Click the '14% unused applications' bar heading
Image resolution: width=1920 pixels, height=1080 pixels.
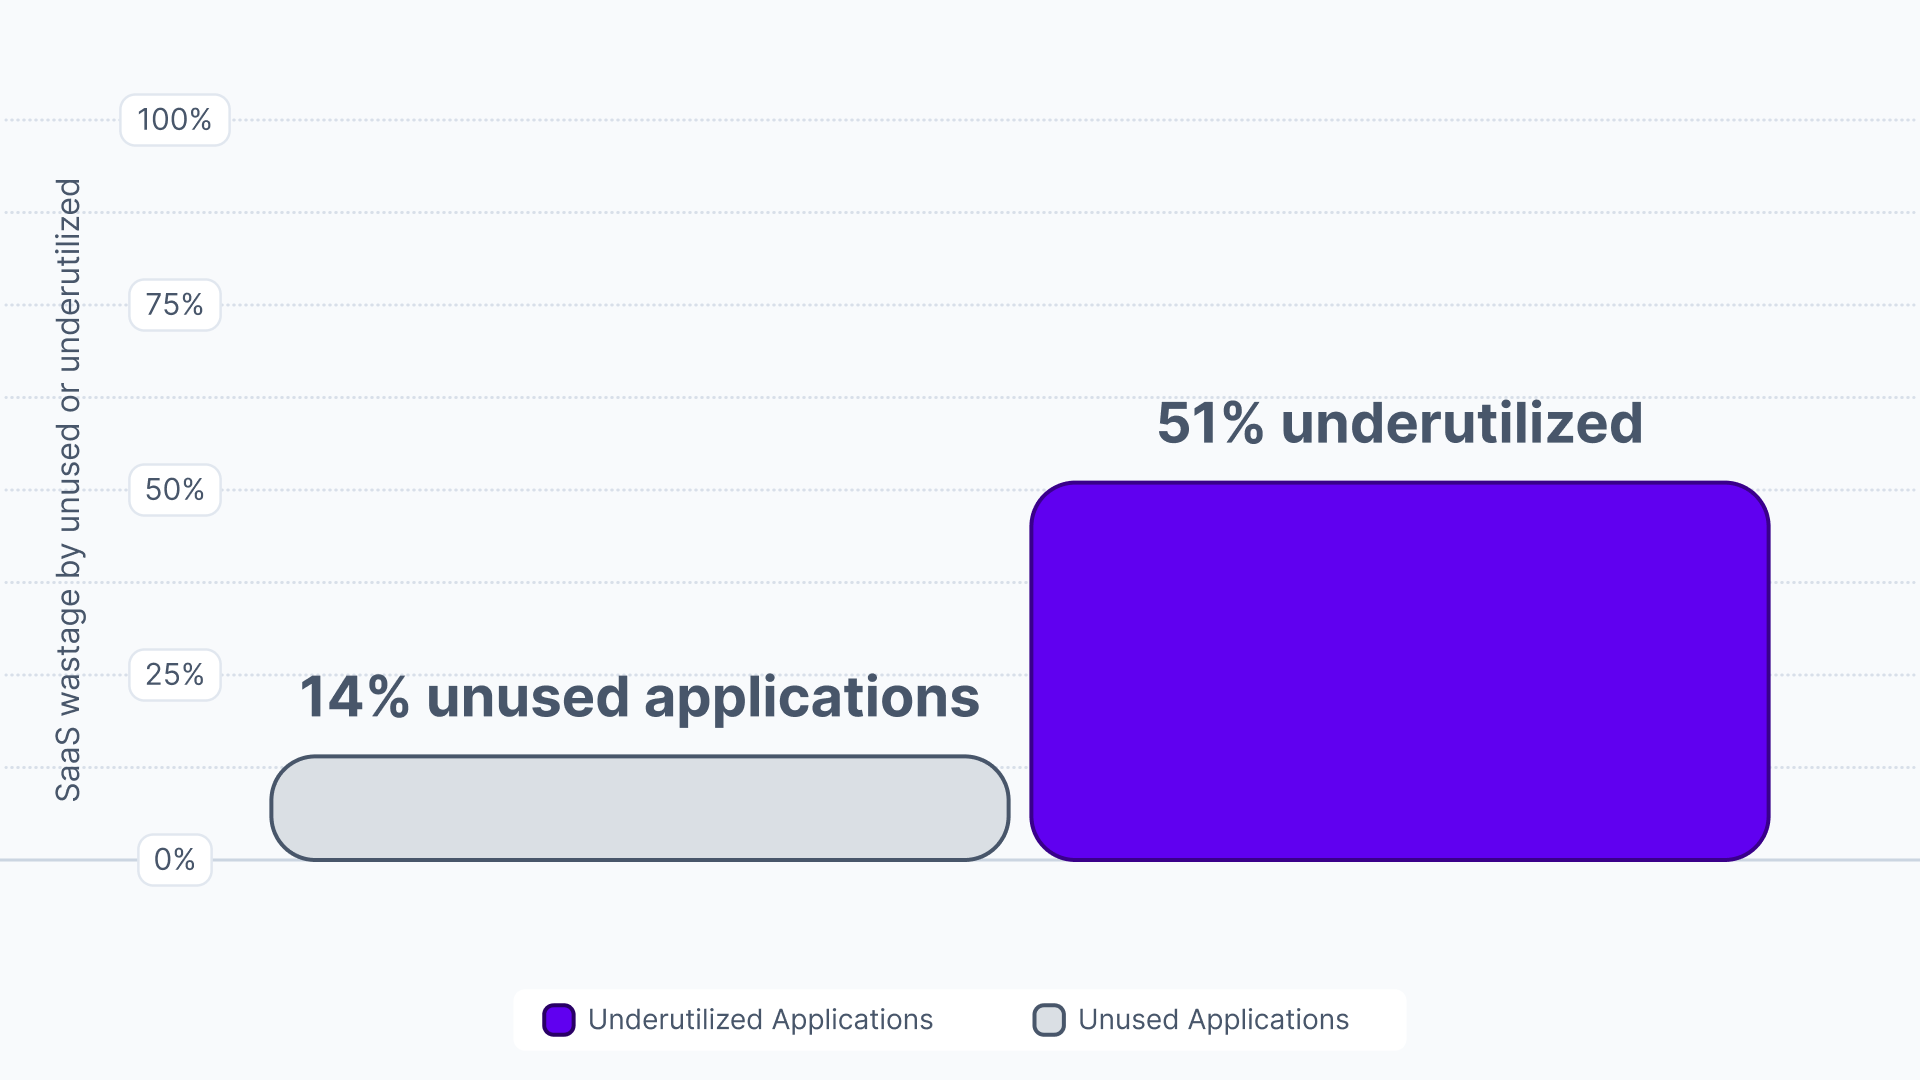coord(640,698)
